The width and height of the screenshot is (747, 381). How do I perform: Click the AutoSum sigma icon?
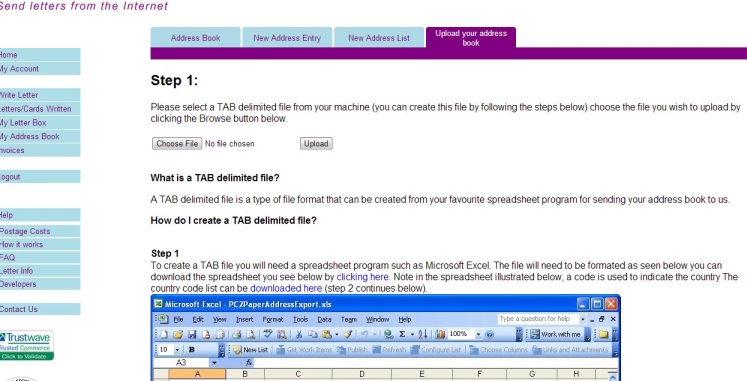point(402,334)
